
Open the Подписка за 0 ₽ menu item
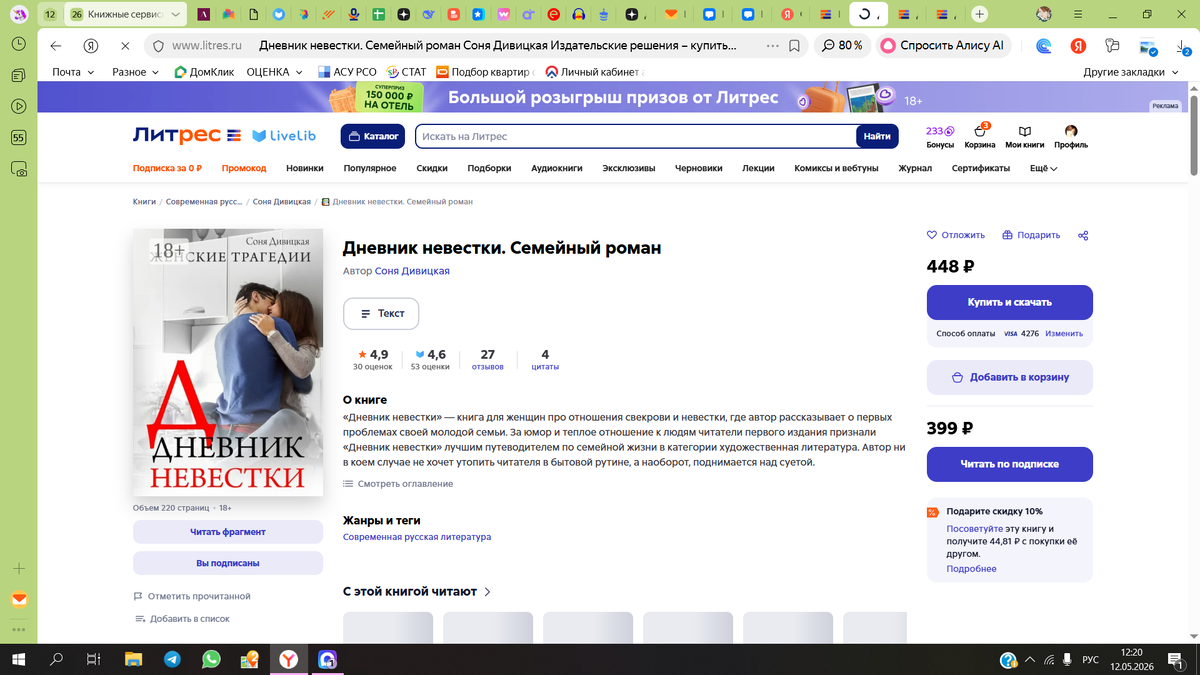point(167,169)
